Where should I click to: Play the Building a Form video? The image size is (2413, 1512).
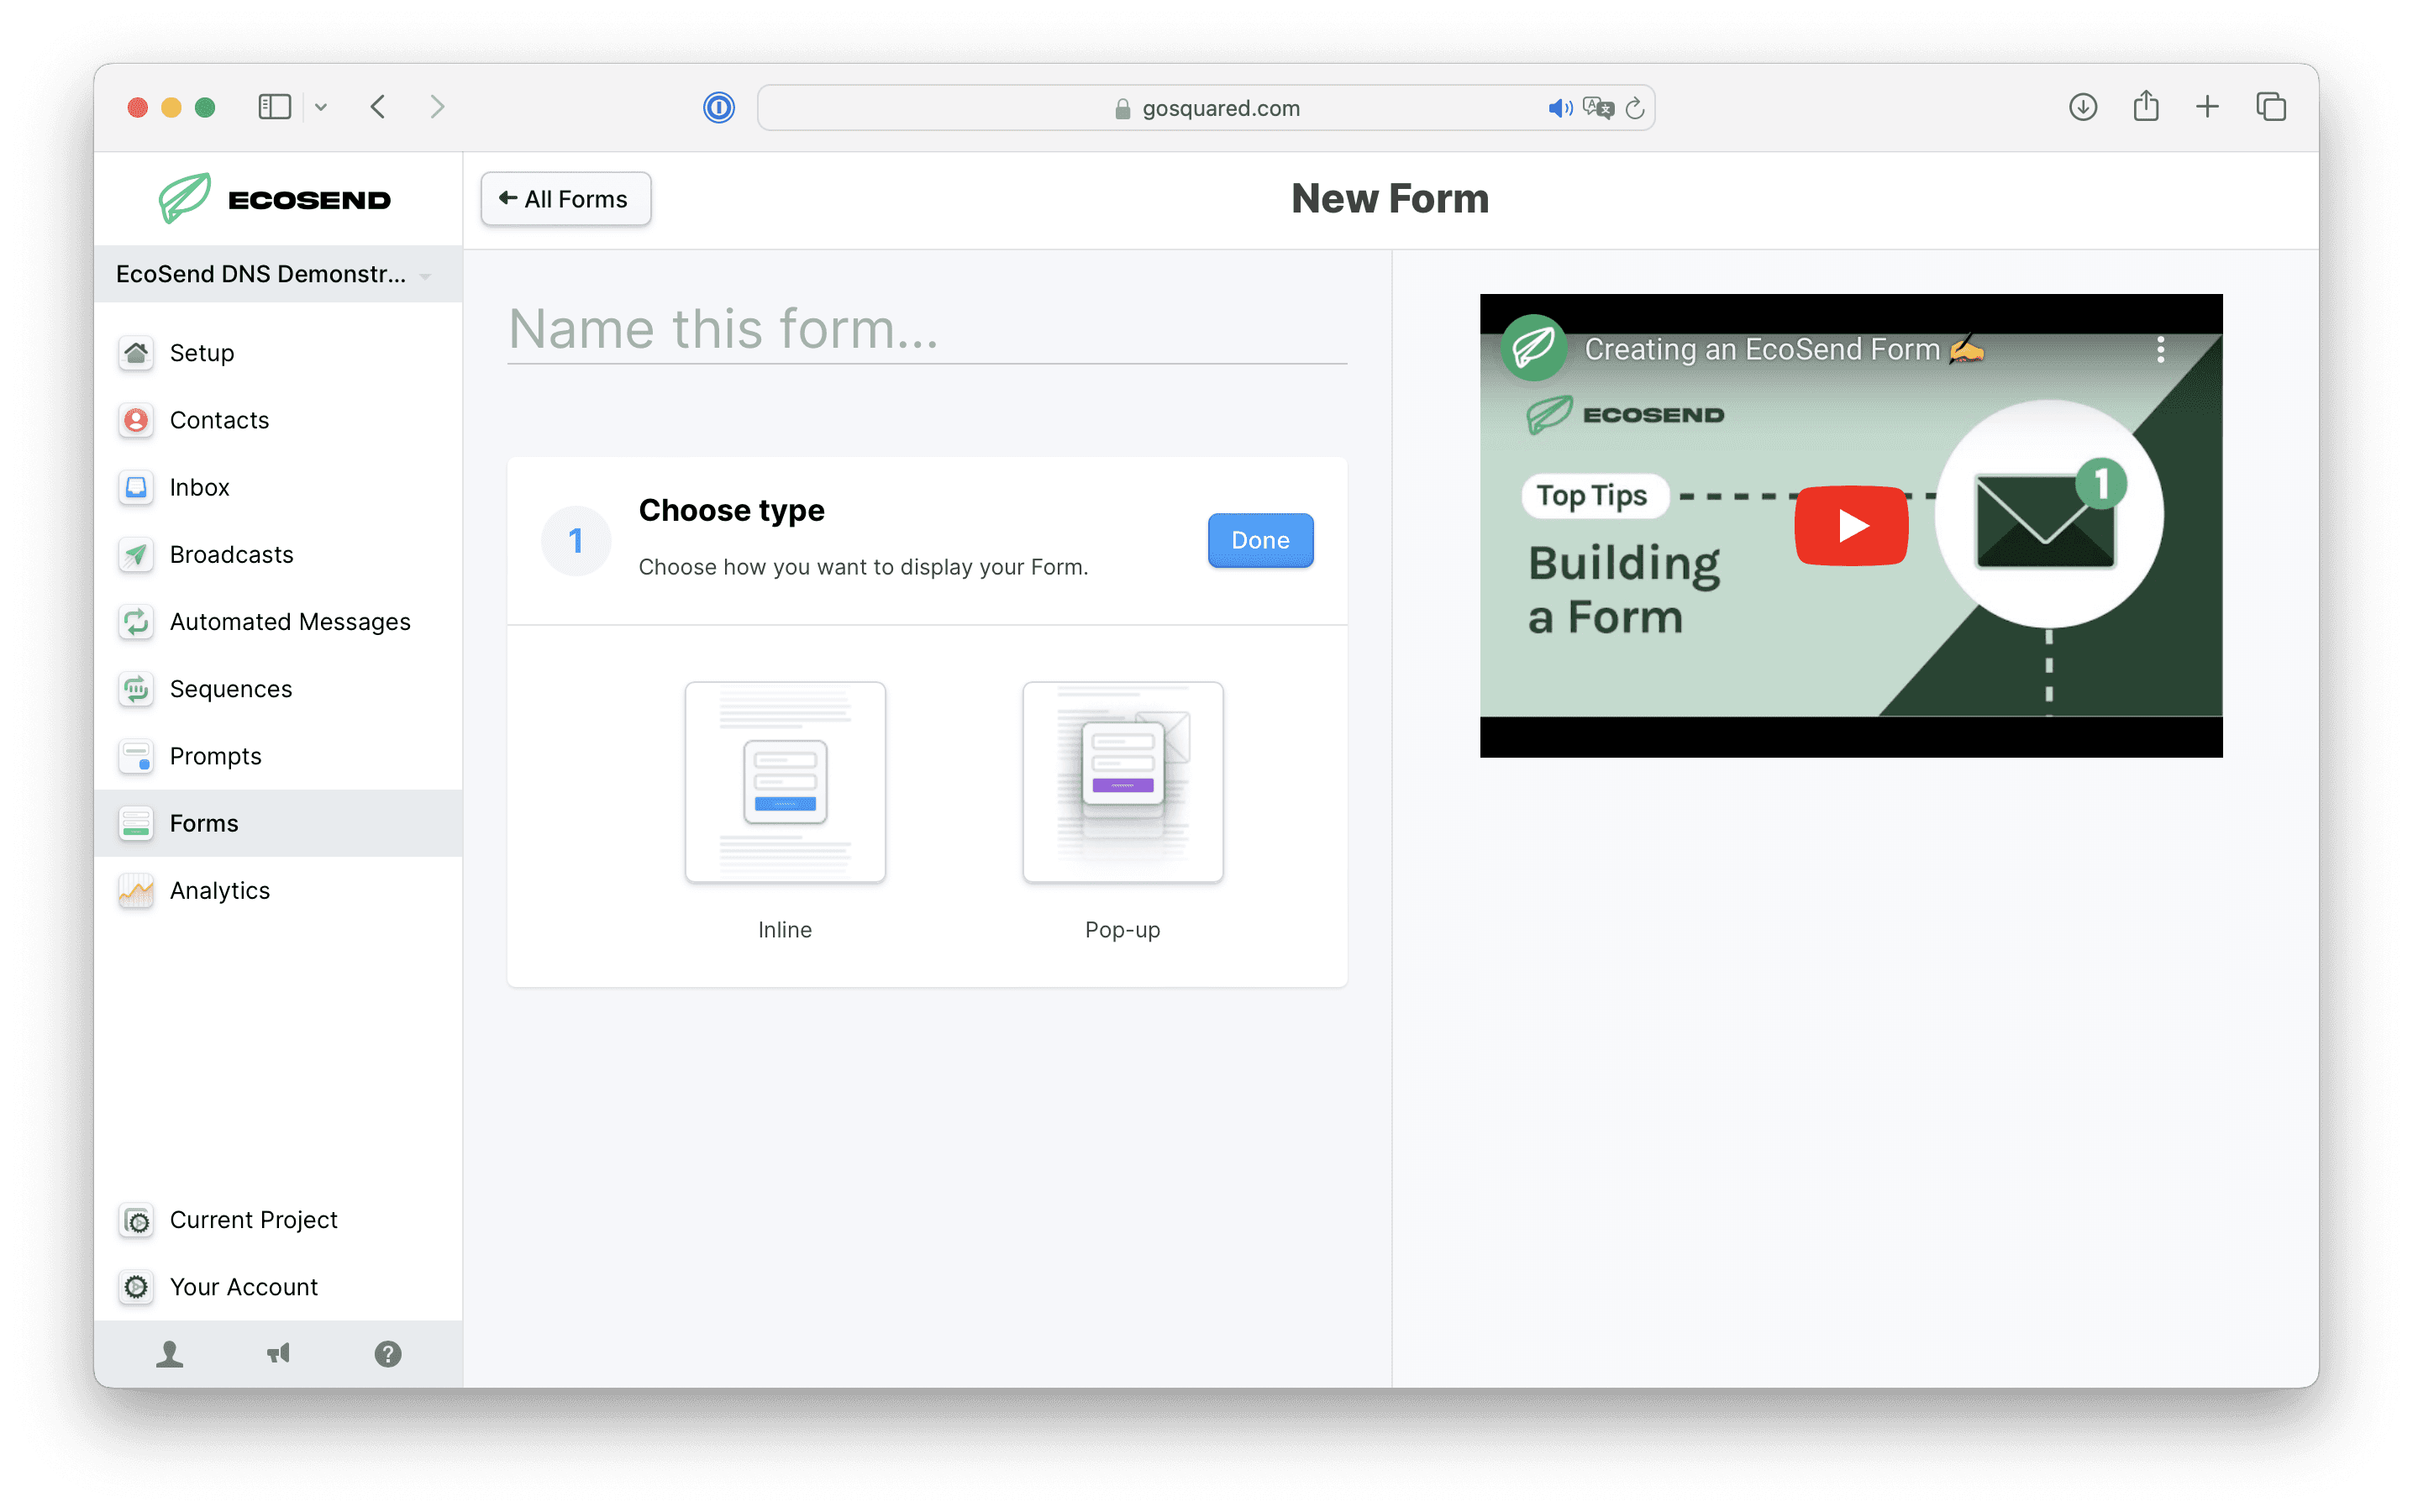click(1851, 525)
